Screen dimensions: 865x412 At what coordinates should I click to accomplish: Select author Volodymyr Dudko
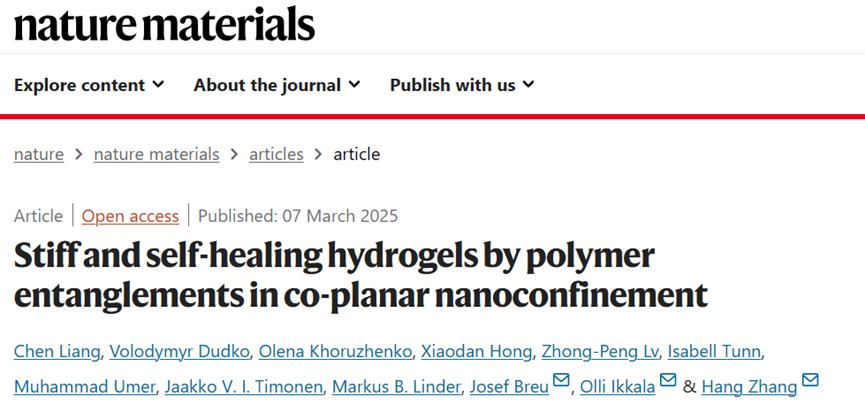(x=179, y=351)
